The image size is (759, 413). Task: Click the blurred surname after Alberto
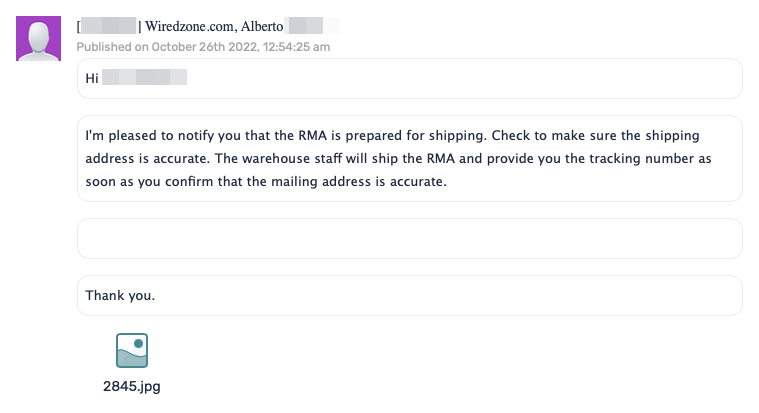point(314,26)
